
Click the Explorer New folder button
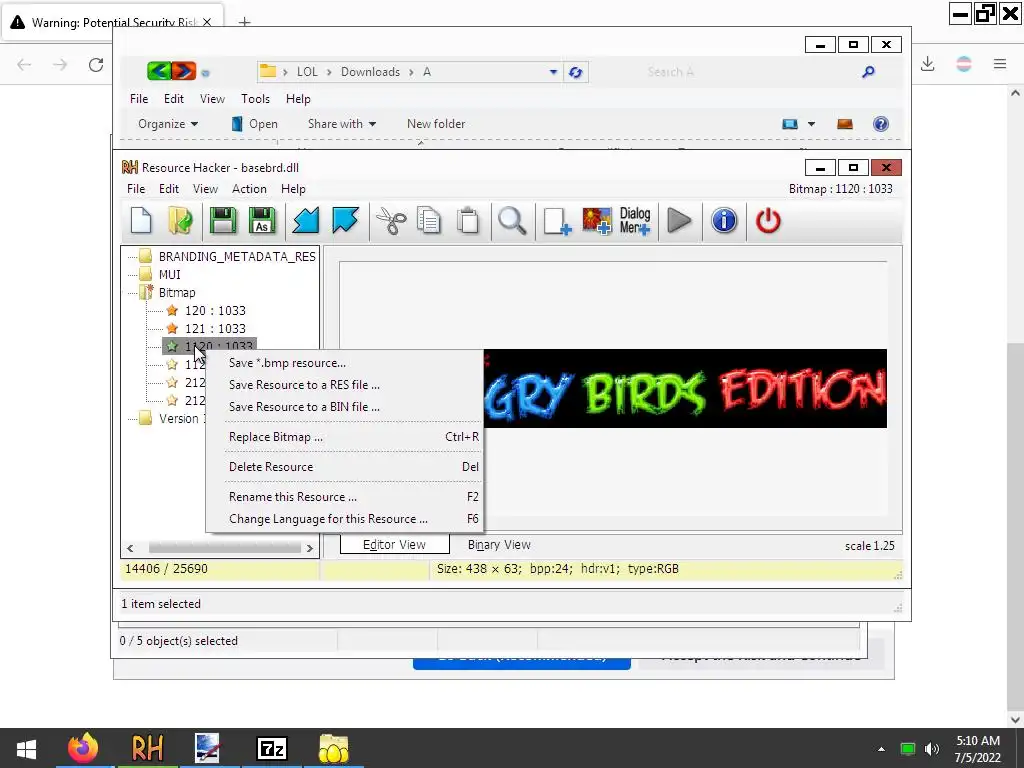click(436, 124)
